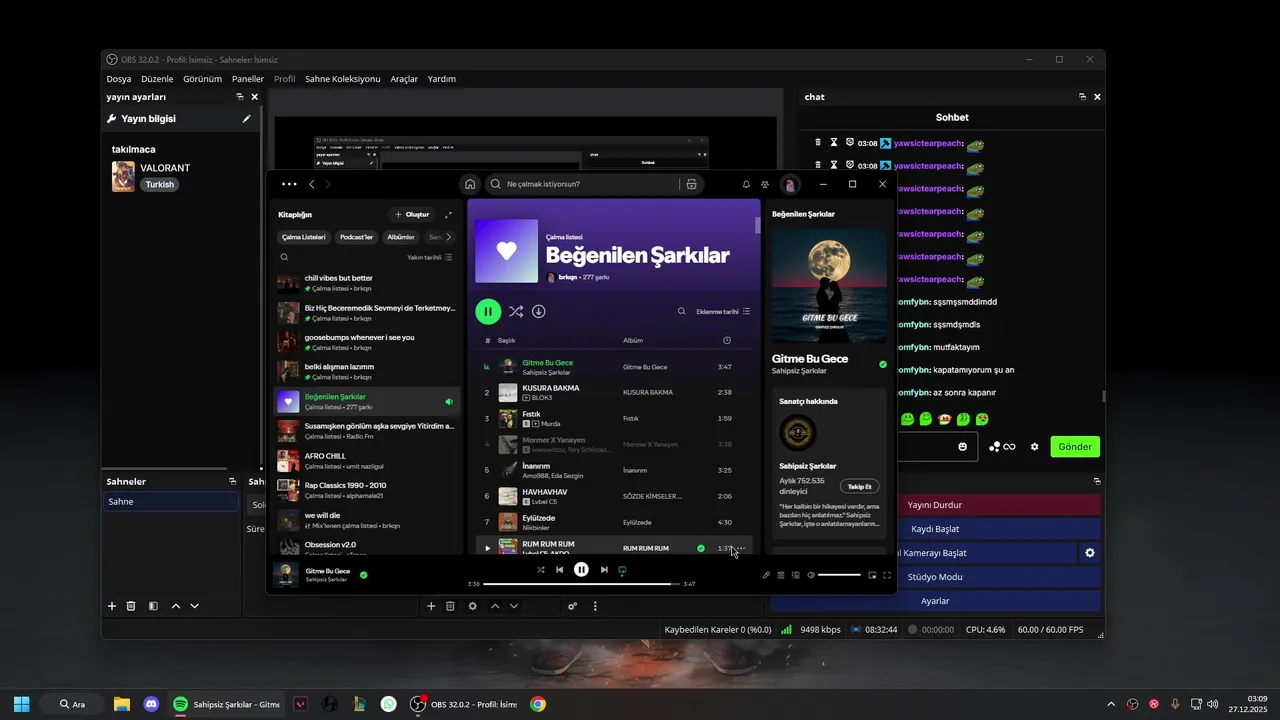Image resolution: width=1280 pixels, height=720 pixels.
Task: Open Spotify notifications bell
Action: click(746, 184)
